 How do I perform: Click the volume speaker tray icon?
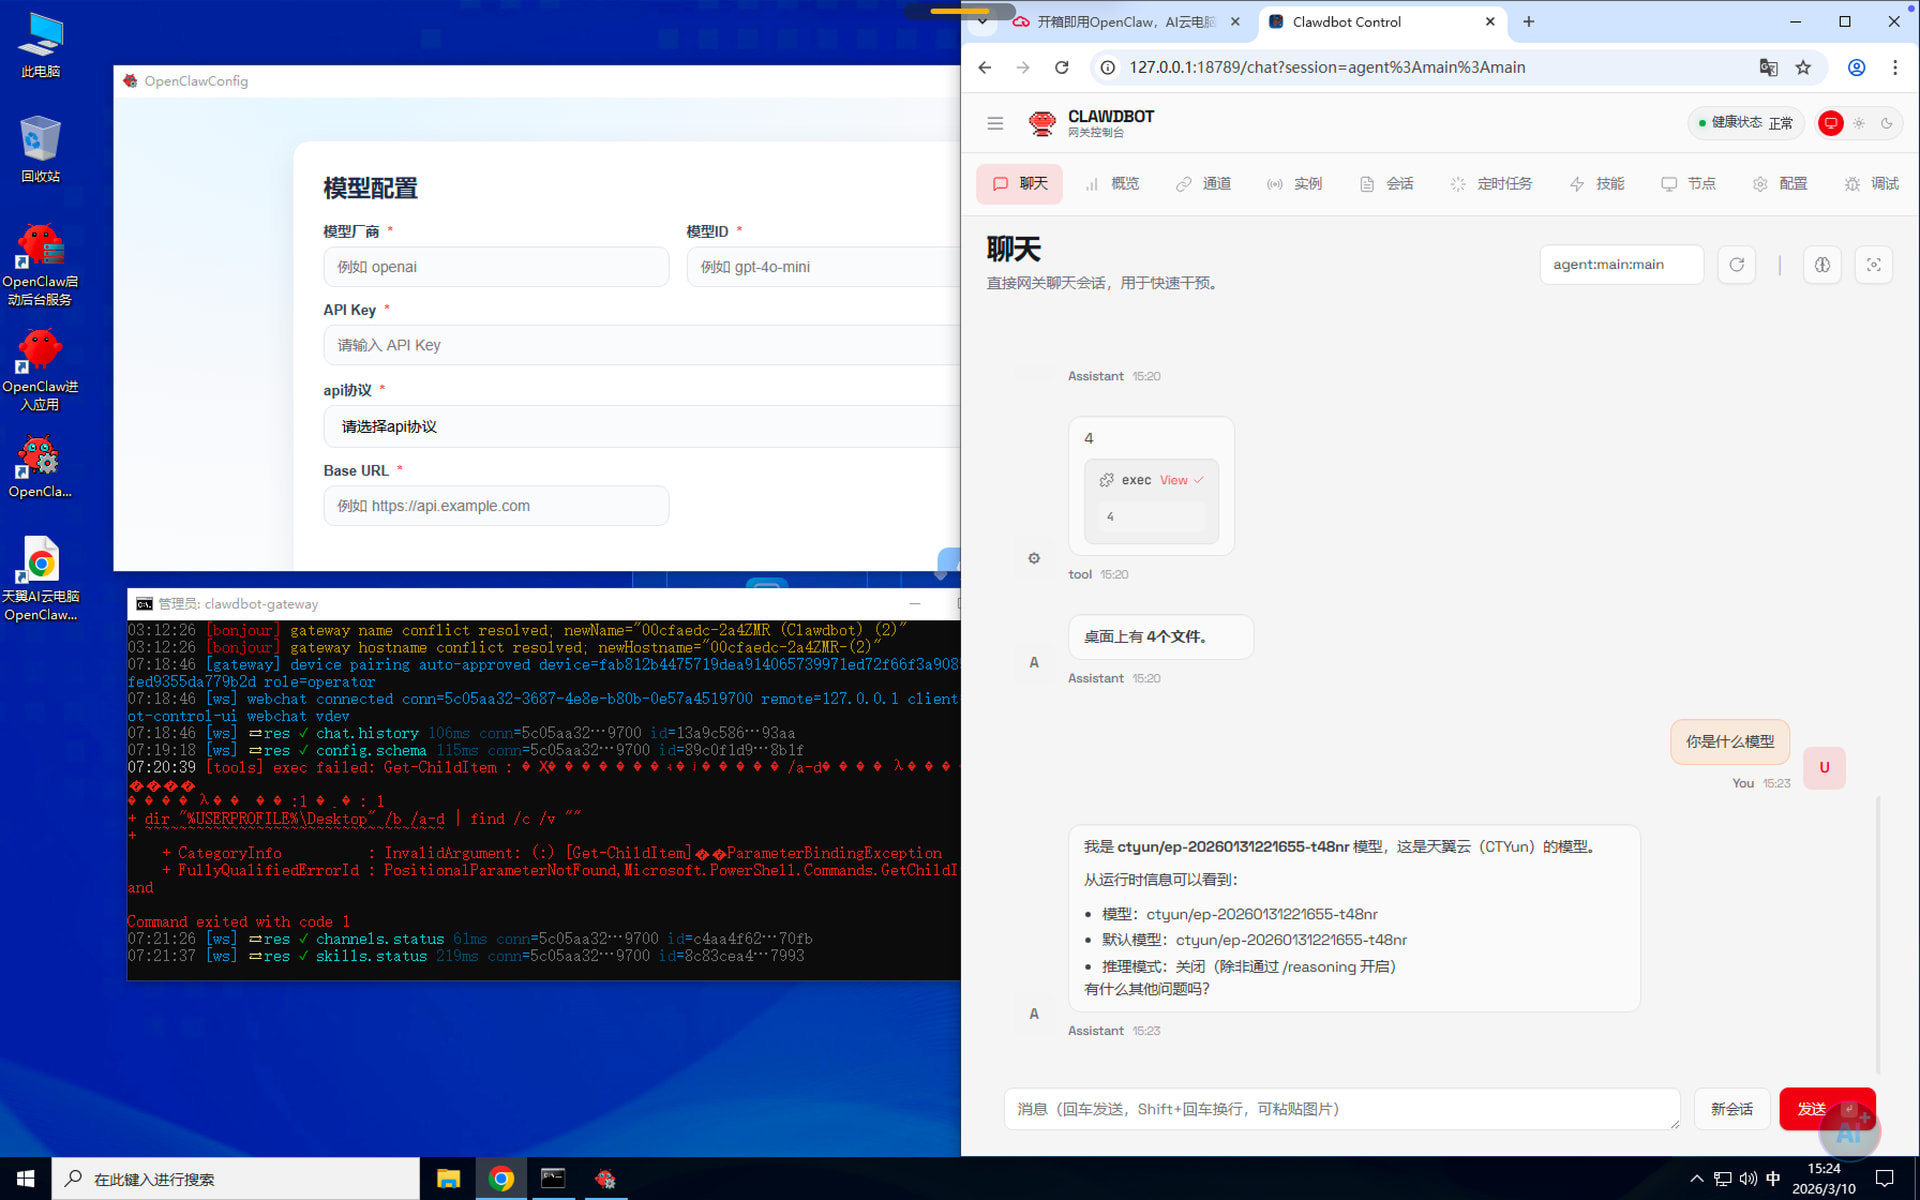(1748, 1179)
